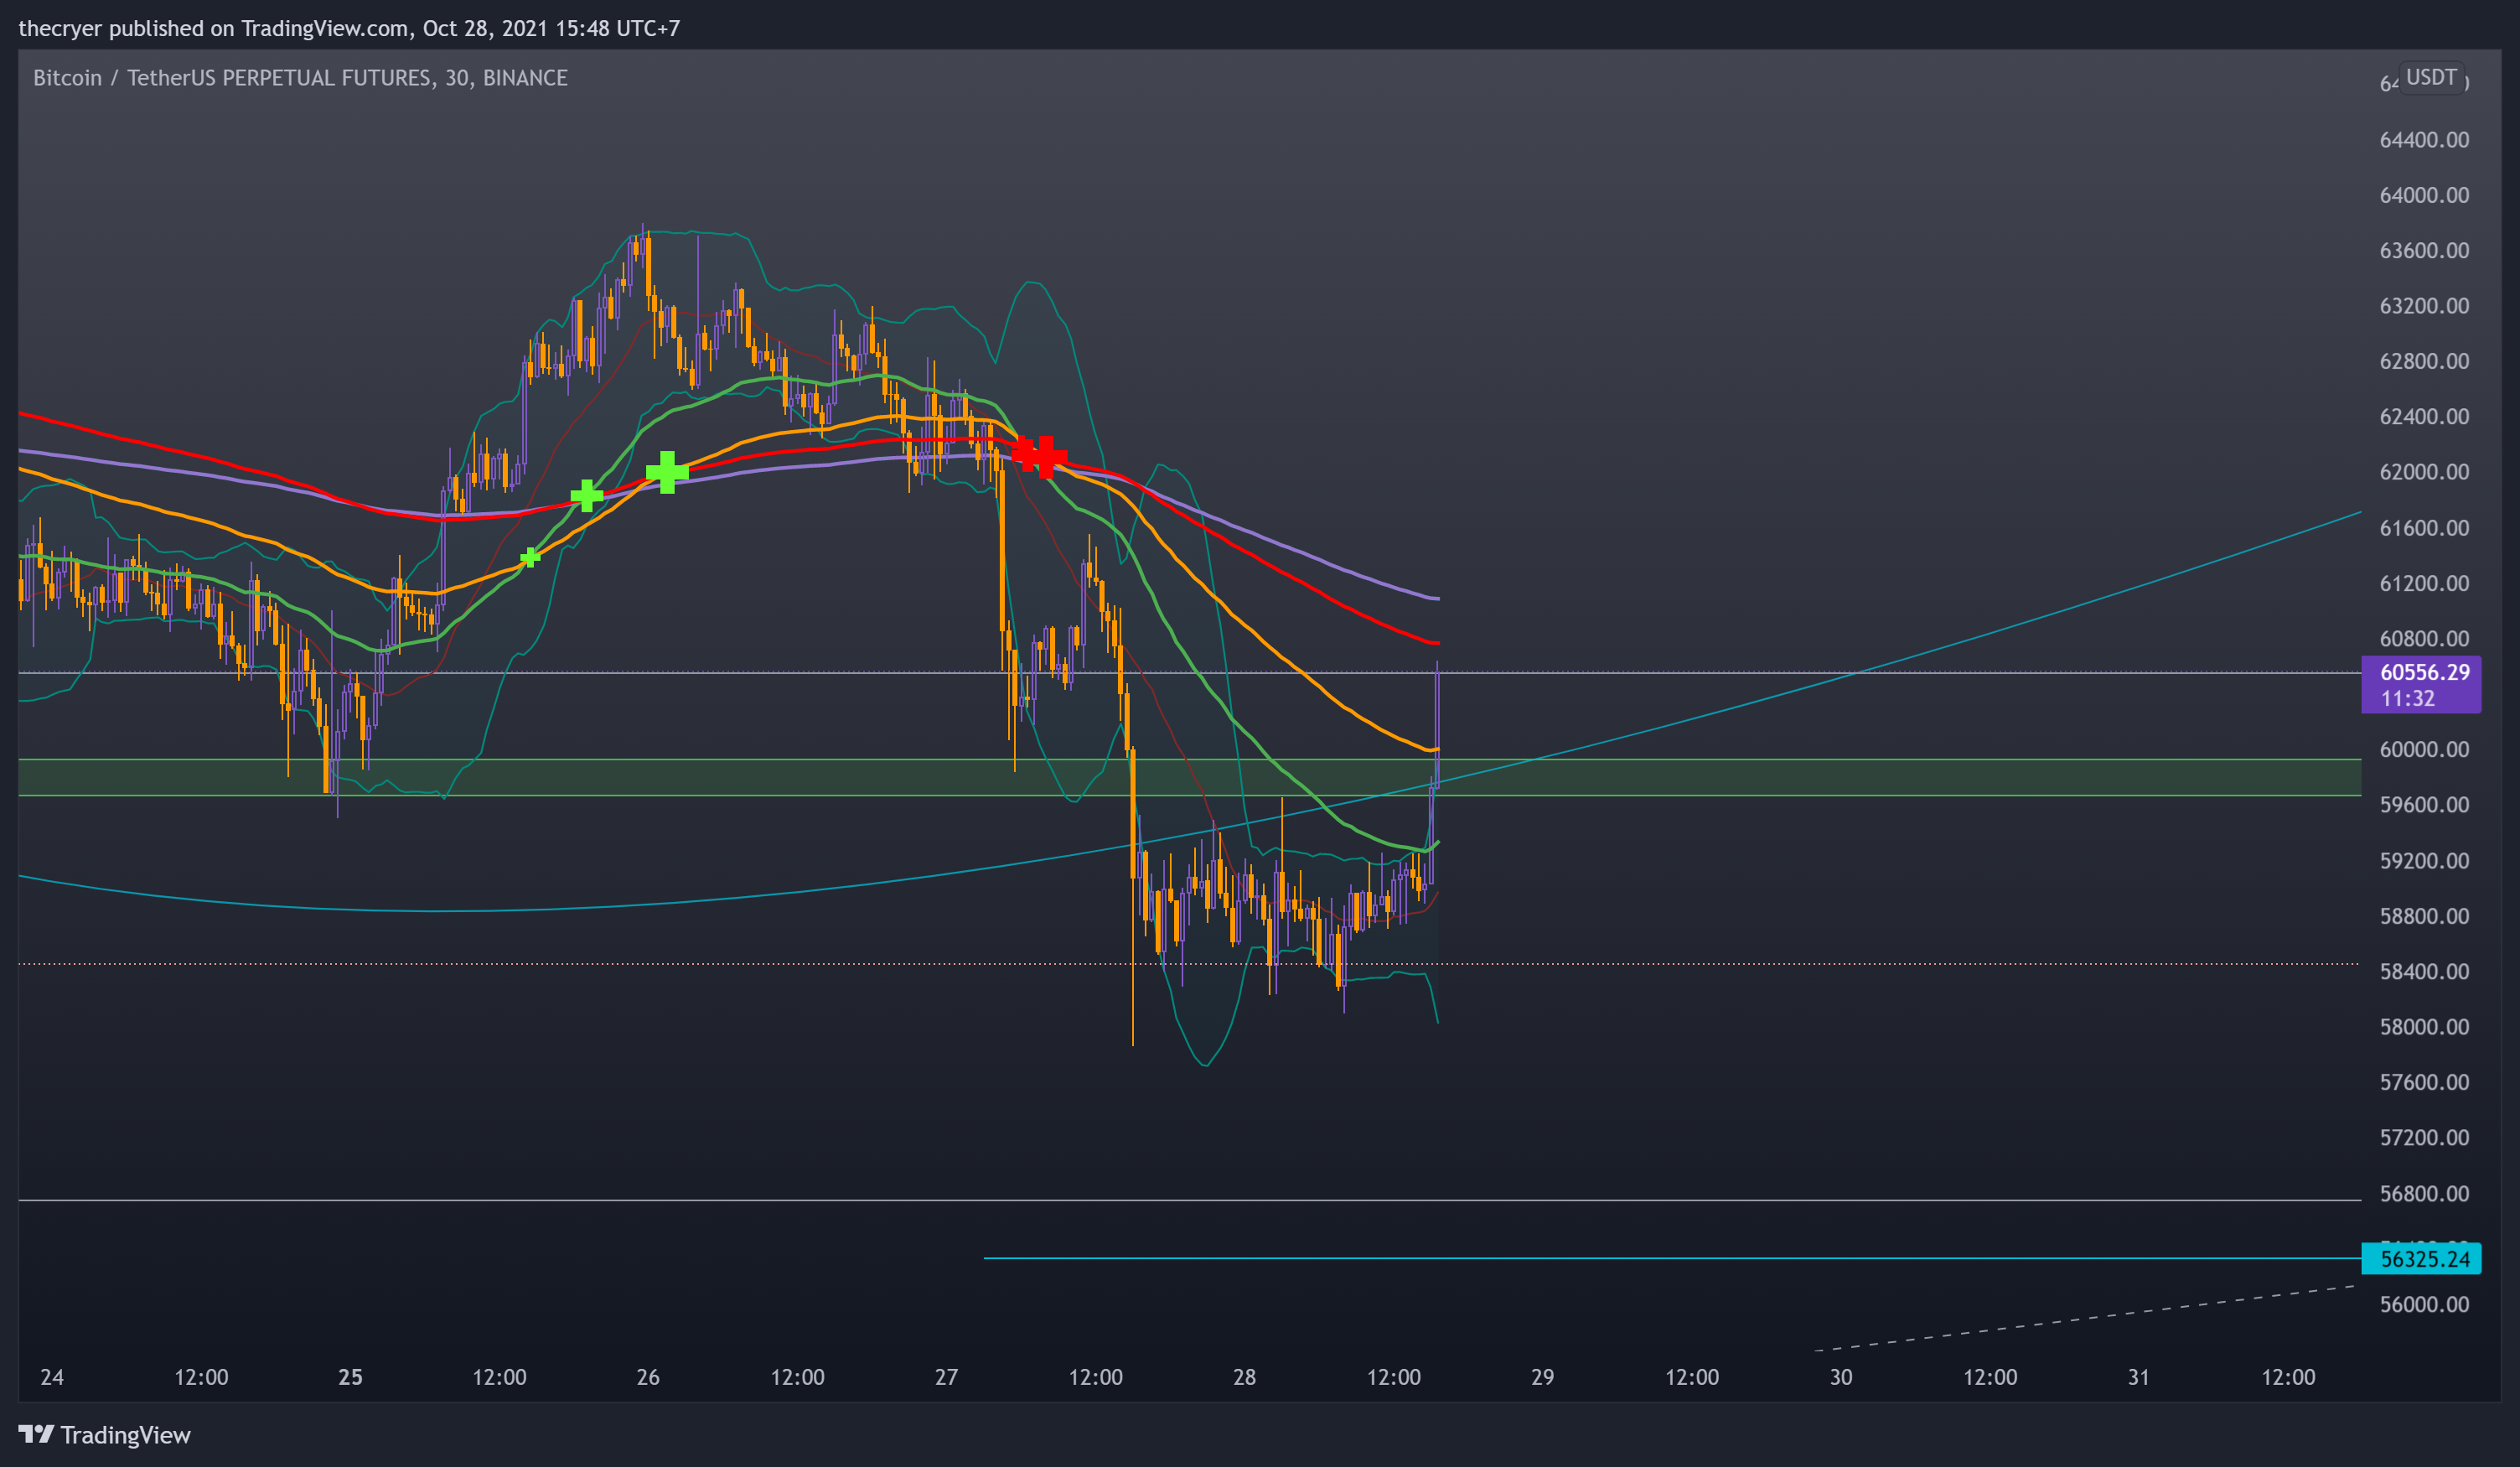The width and height of the screenshot is (2520, 1467).
Task: Click the 63600.00 price axis label
Action: (x=2424, y=251)
